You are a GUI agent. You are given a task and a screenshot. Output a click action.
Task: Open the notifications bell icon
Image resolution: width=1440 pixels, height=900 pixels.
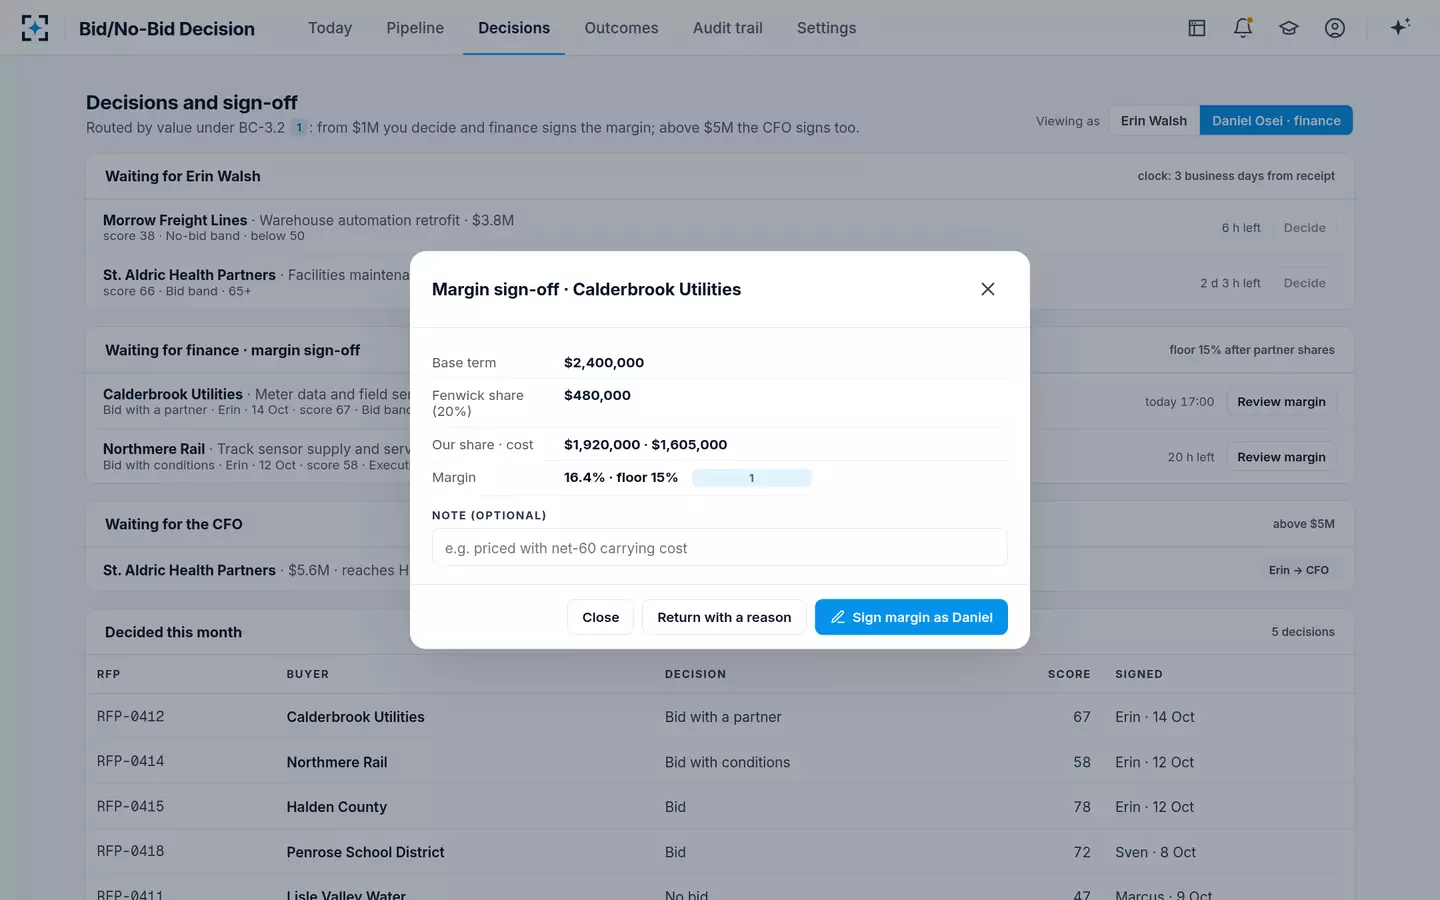pyautogui.click(x=1243, y=28)
